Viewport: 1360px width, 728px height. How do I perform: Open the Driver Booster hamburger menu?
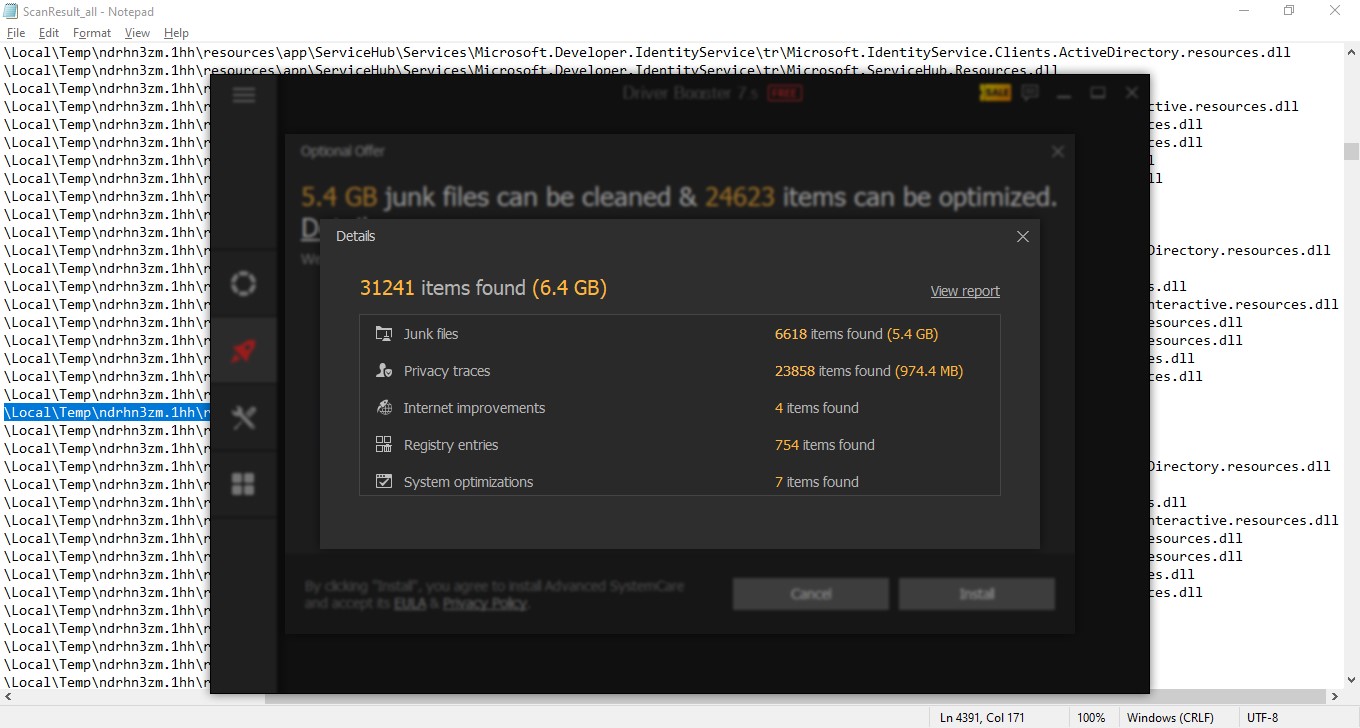pos(243,95)
